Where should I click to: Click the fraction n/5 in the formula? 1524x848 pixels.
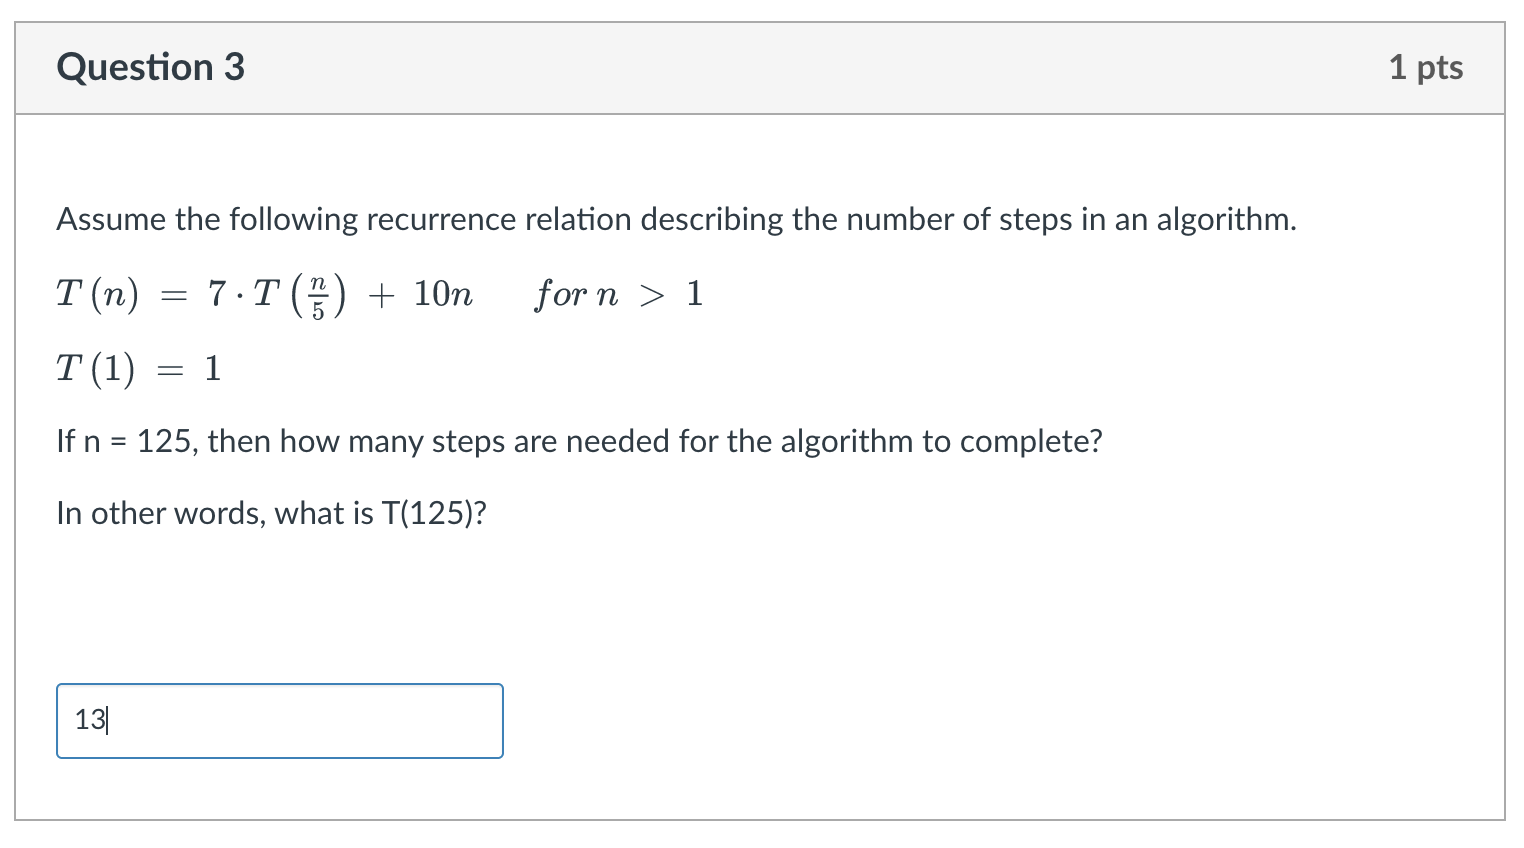tap(318, 294)
